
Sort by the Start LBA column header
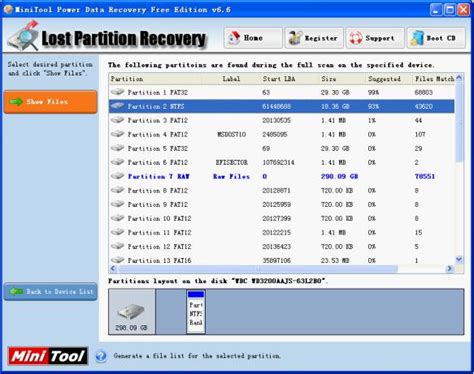pos(290,79)
